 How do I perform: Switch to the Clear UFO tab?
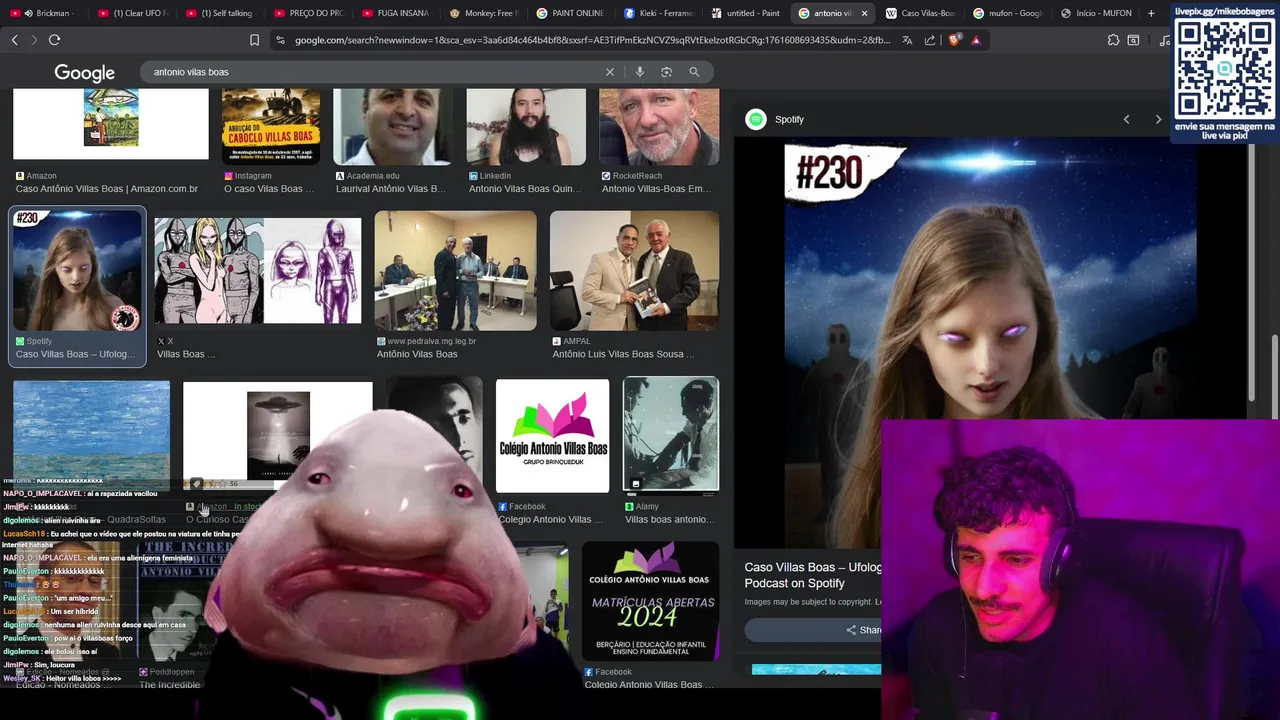coord(133,13)
